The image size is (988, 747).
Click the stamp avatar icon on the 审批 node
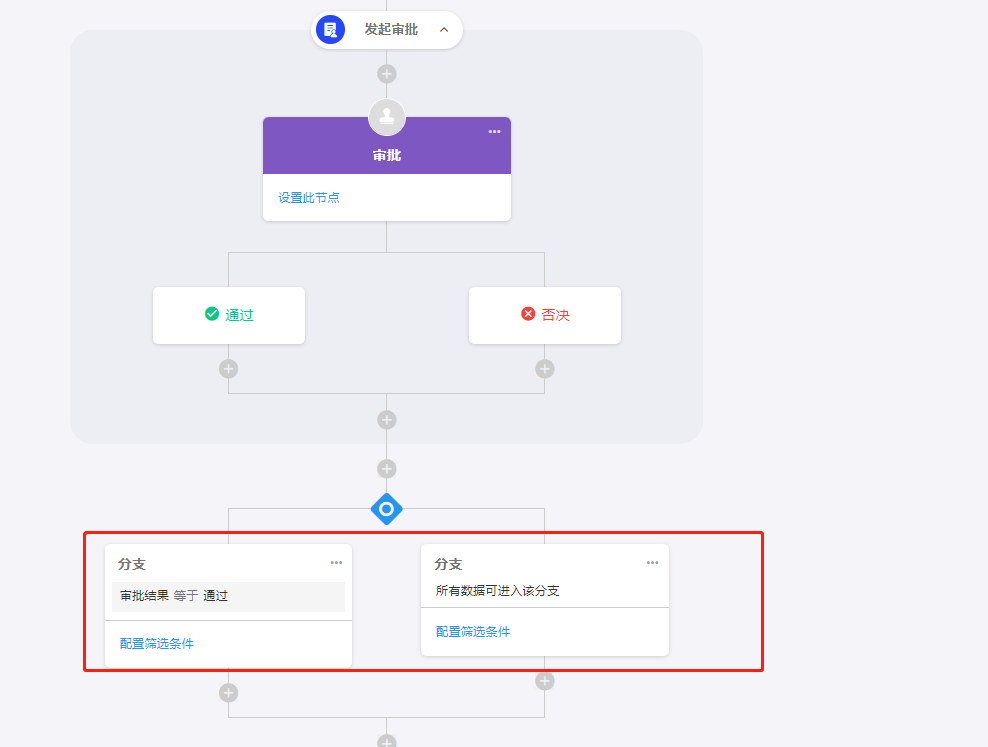pyautogui.click(x=387, y=117)
